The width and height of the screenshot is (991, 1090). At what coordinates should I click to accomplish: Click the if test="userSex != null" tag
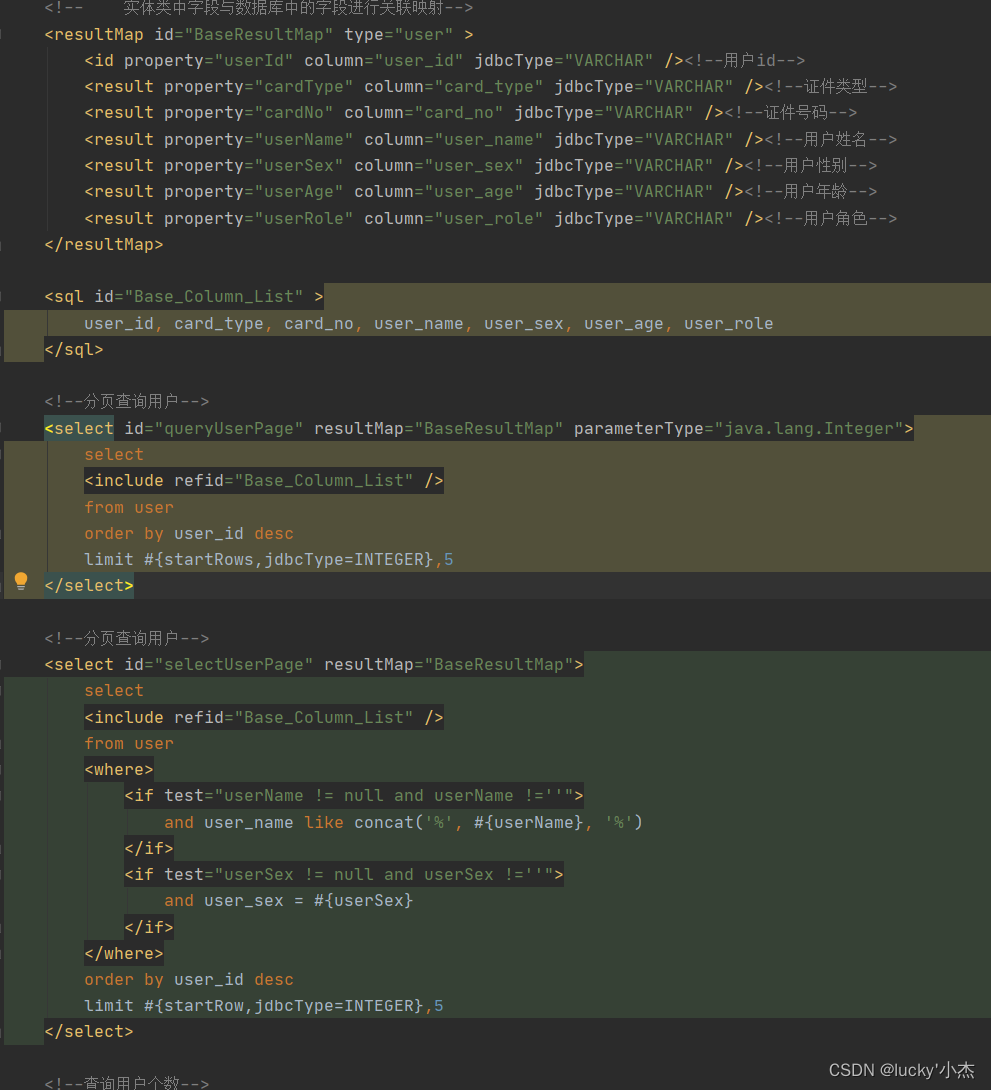tap(343, 875)
